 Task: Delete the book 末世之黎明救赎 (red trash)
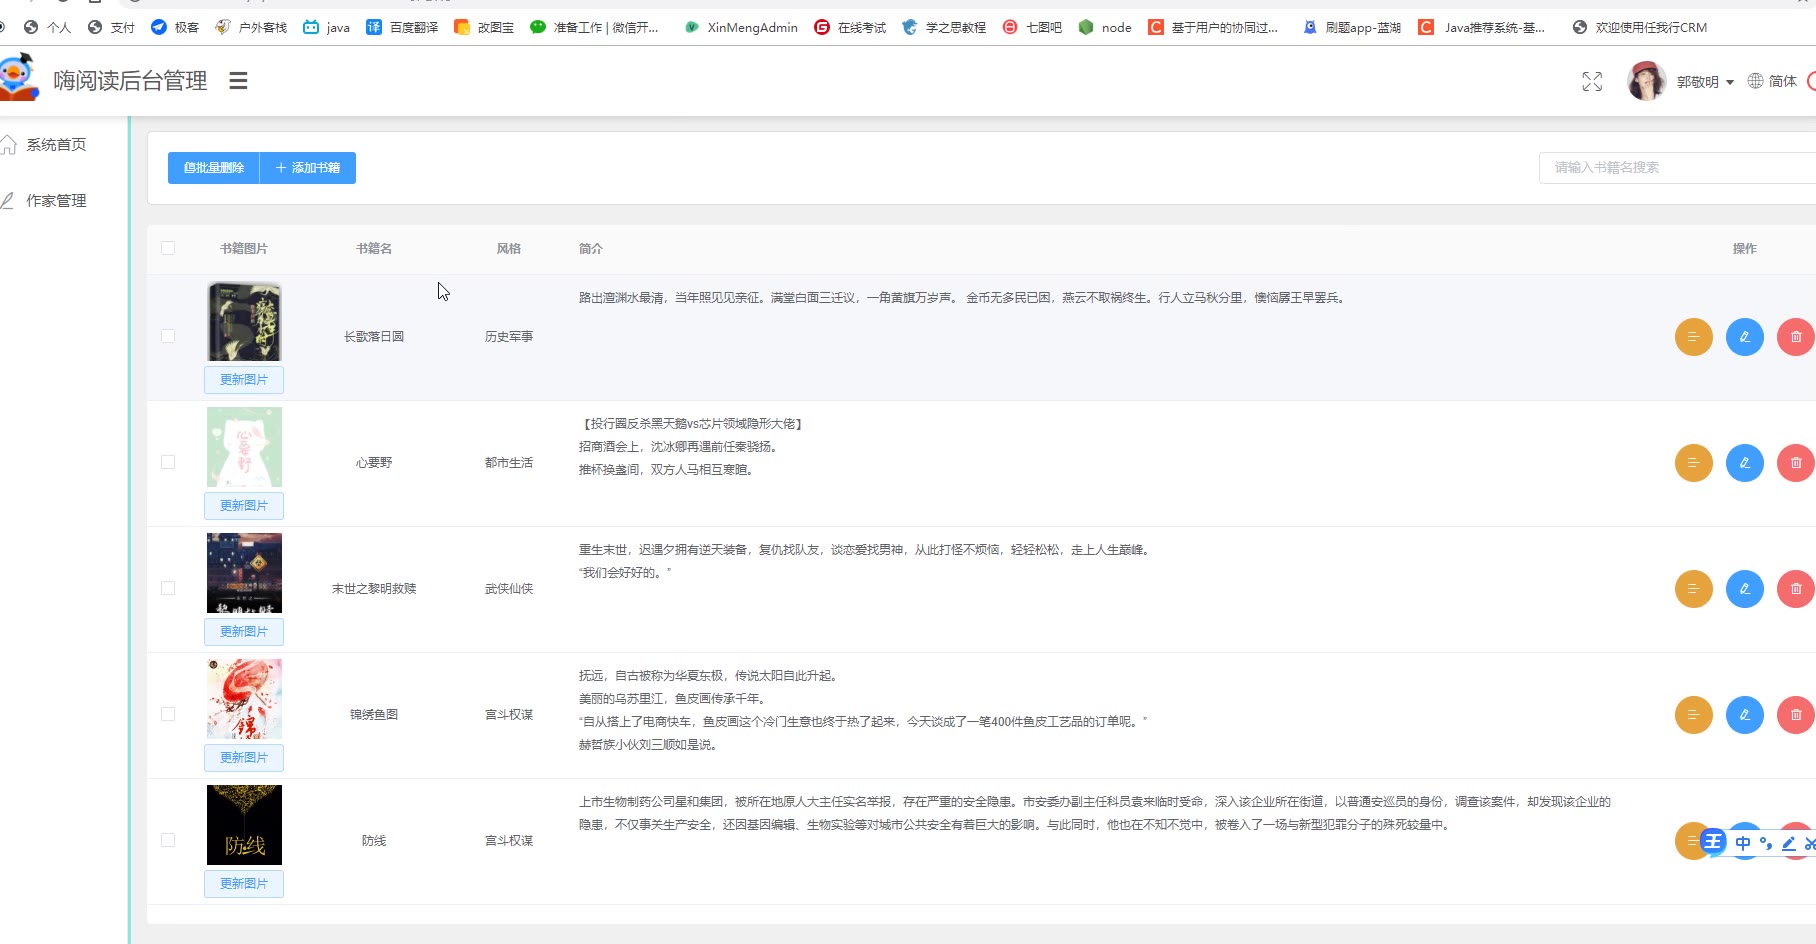(x=1796, y=589)
